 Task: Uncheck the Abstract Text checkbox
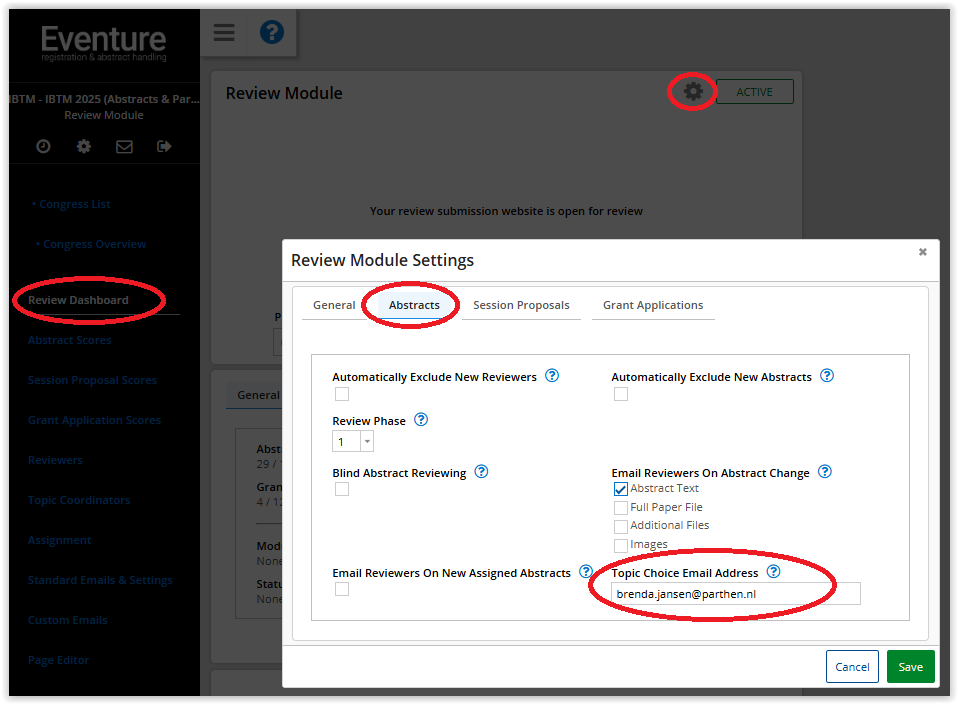tap(620, 489)
